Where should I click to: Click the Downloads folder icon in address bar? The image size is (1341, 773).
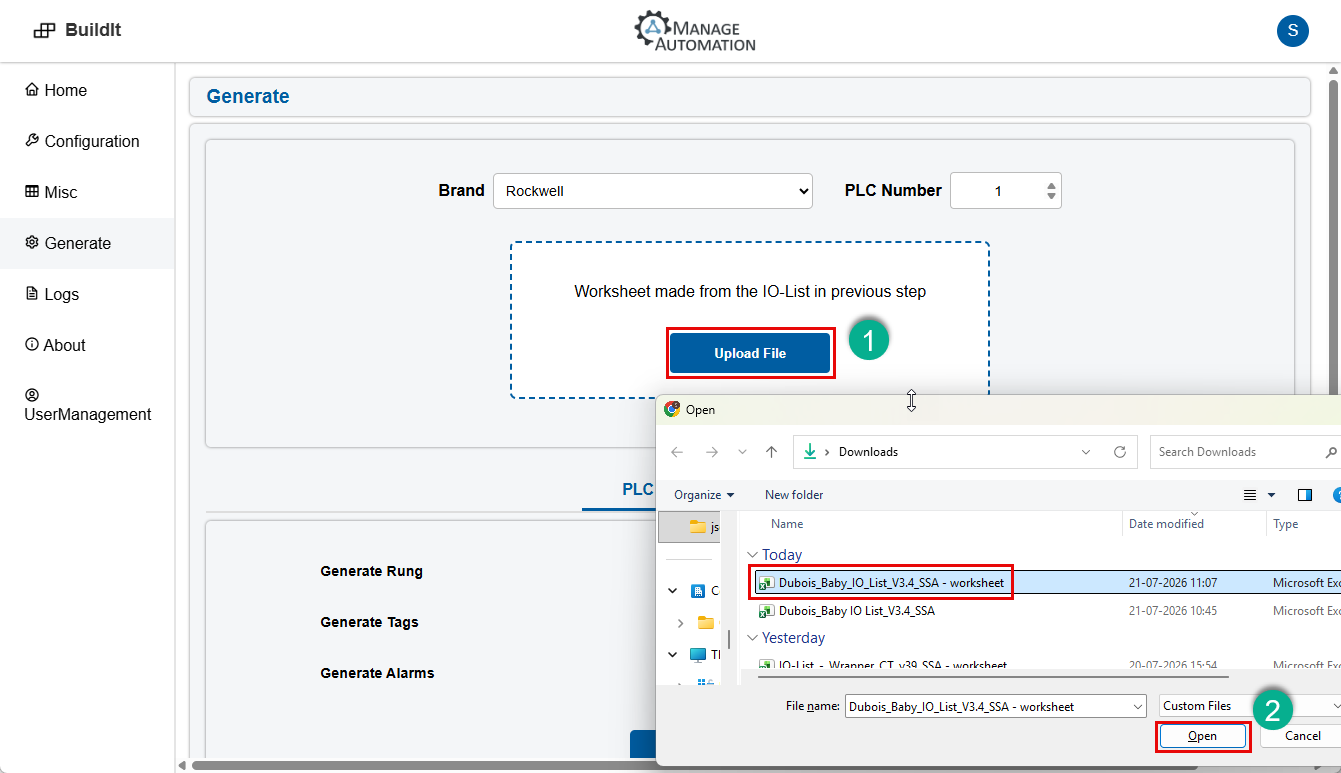coord(812,452)
